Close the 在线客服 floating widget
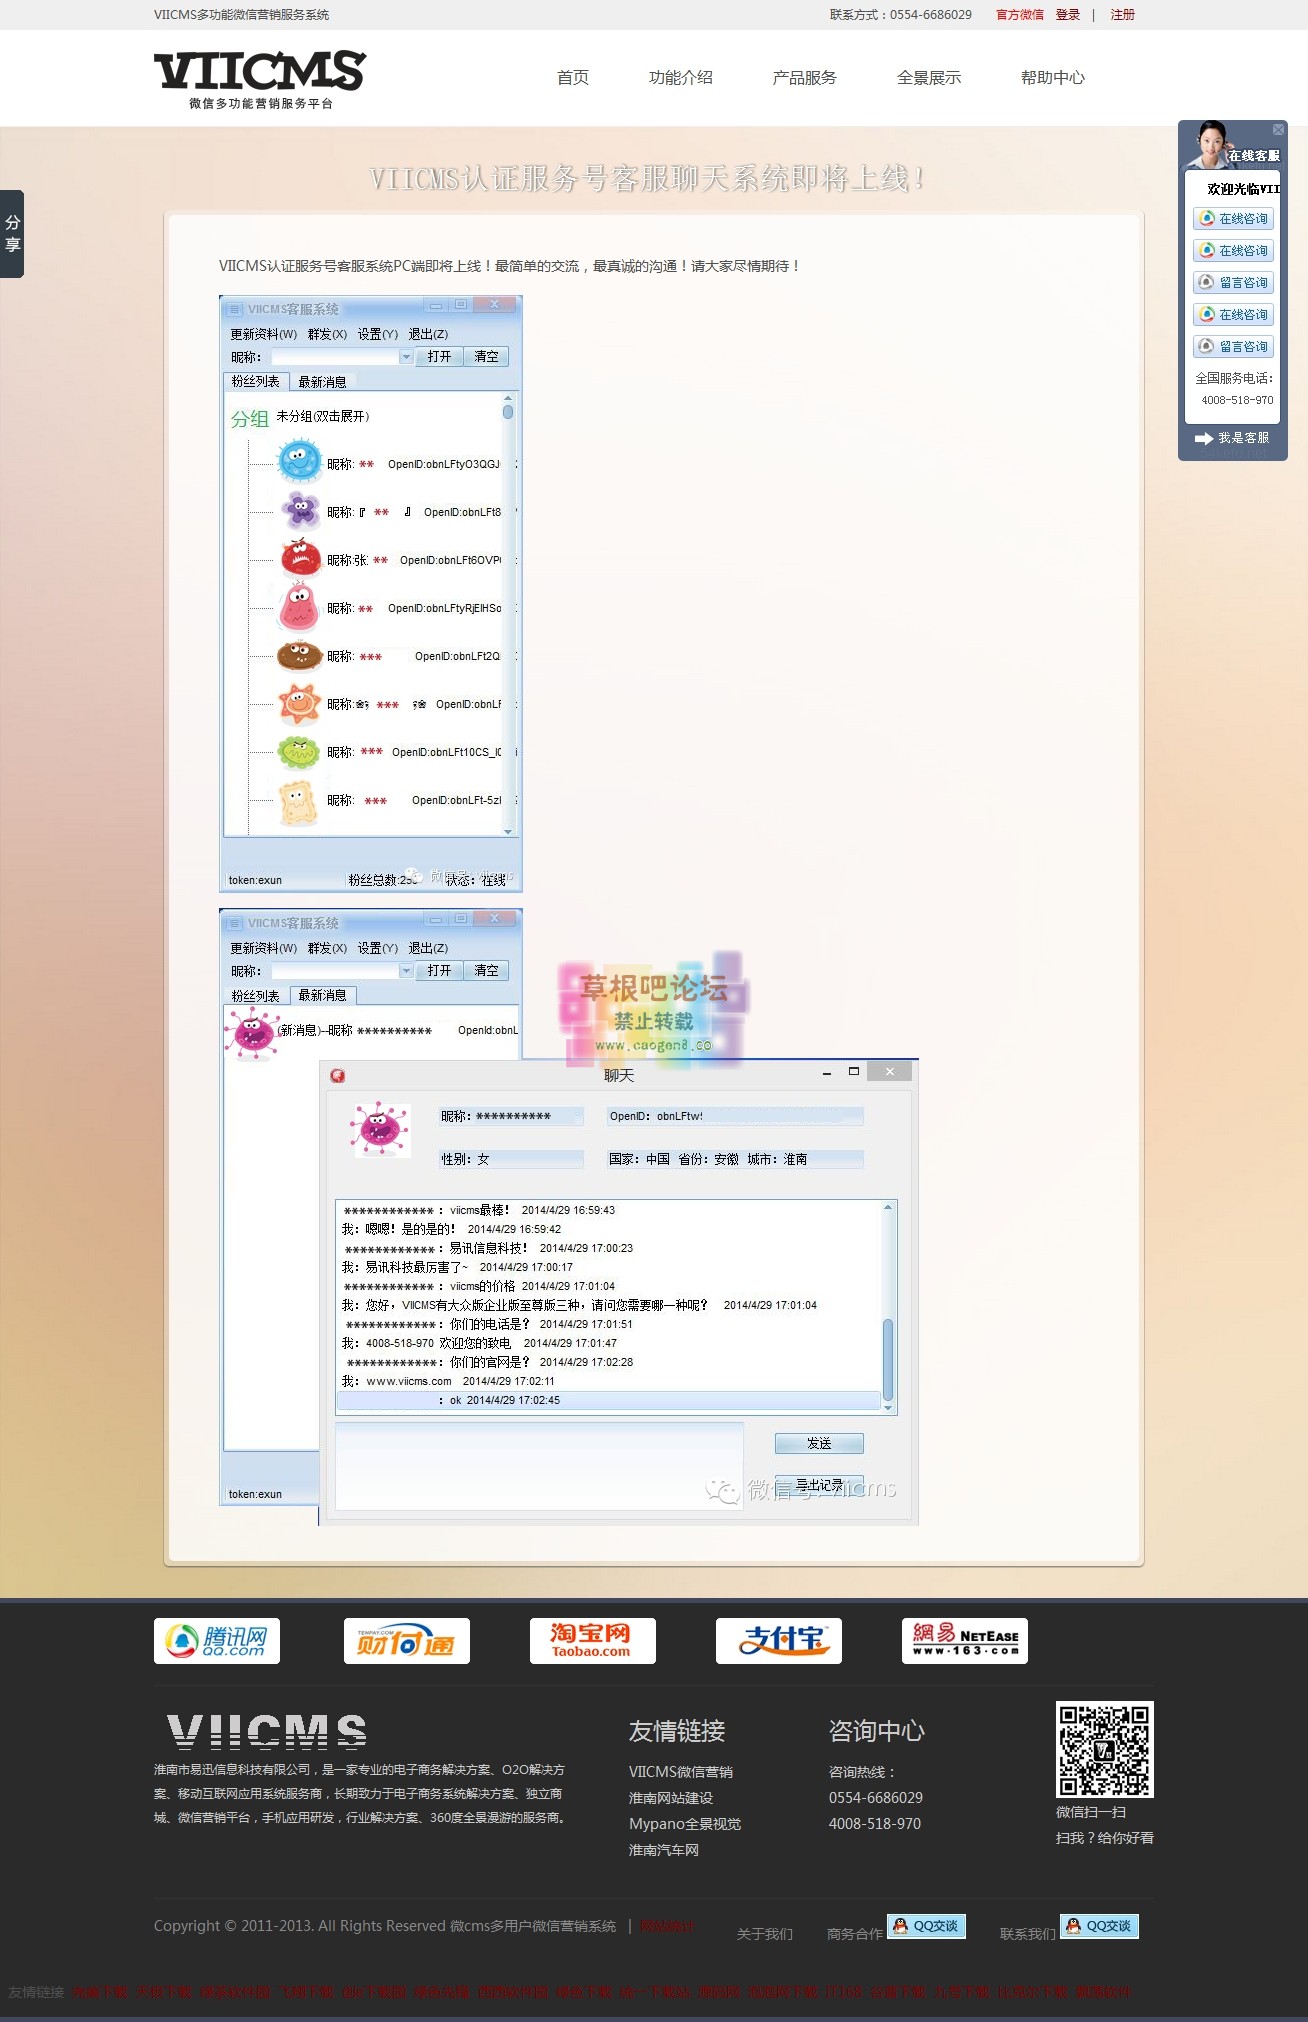The image size is (1308, 2022). coord(1278,130)
